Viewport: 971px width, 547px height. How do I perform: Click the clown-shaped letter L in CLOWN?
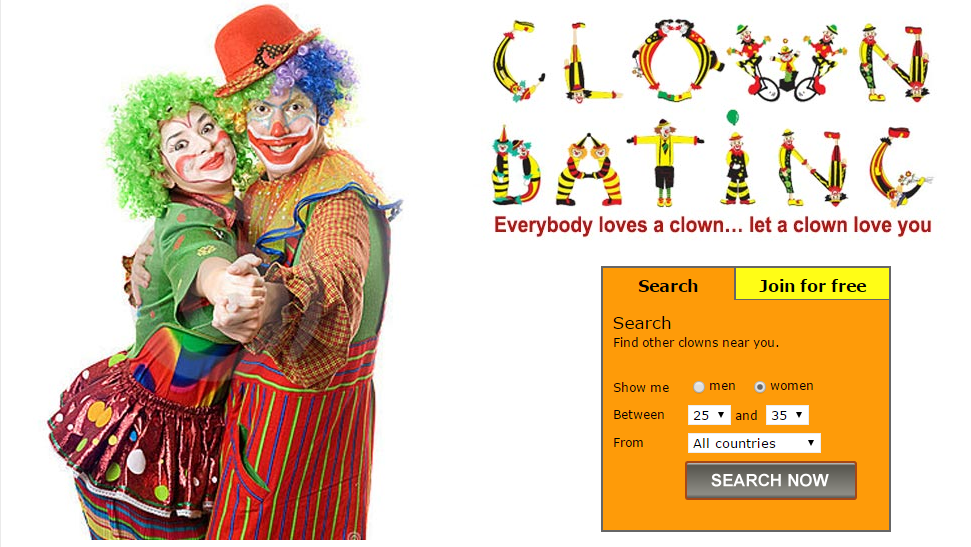pos(588,62)
